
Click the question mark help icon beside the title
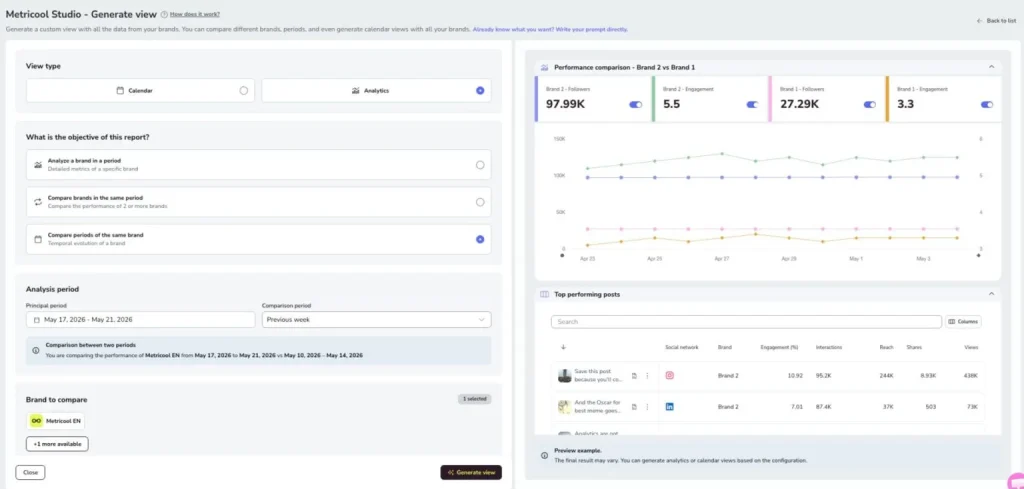point(164,14)
